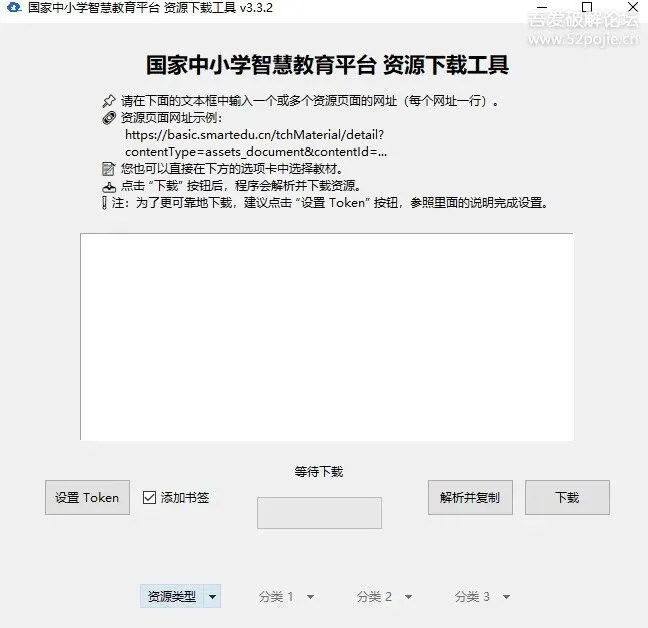Click the contentType=assets_document example line
The image size is (648, 628).
[x=256, y=152]
